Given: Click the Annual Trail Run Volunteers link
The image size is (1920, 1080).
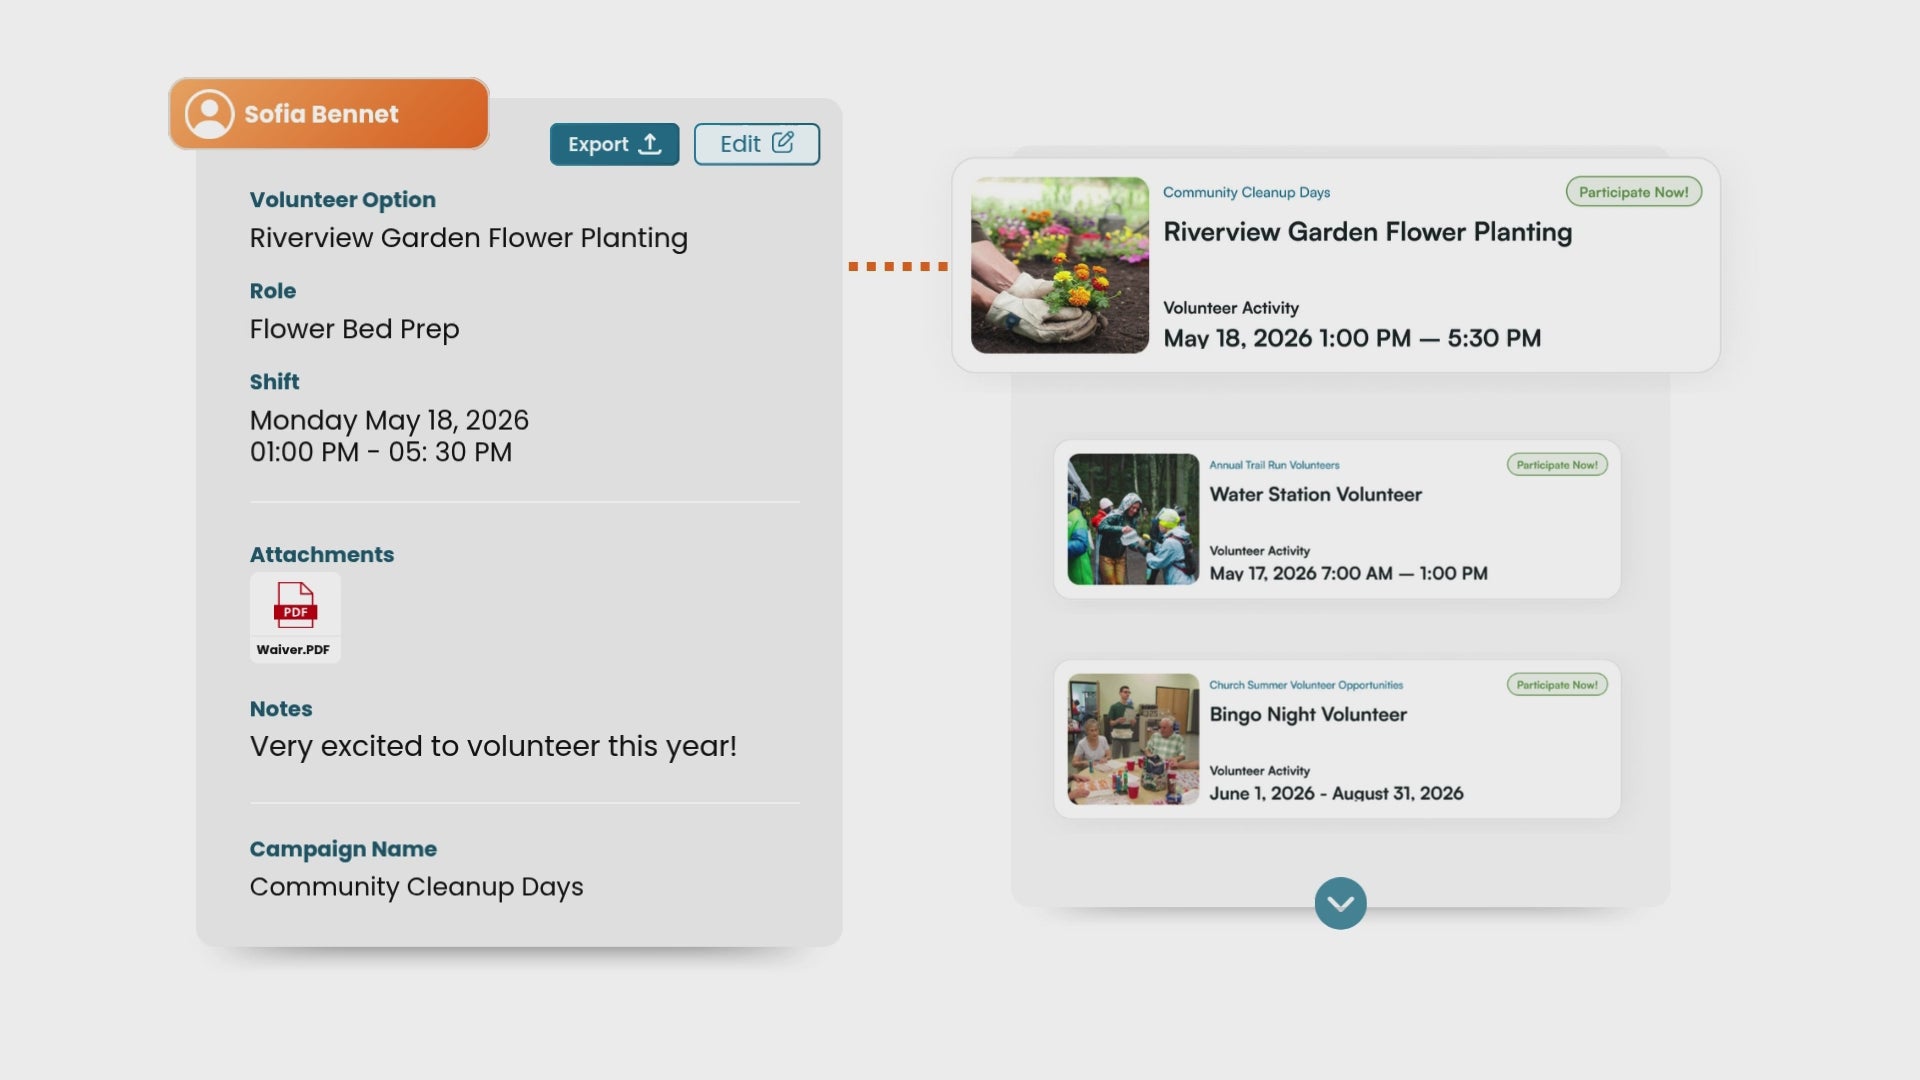Looking at the screenshot, I should tap(1274, 465).
